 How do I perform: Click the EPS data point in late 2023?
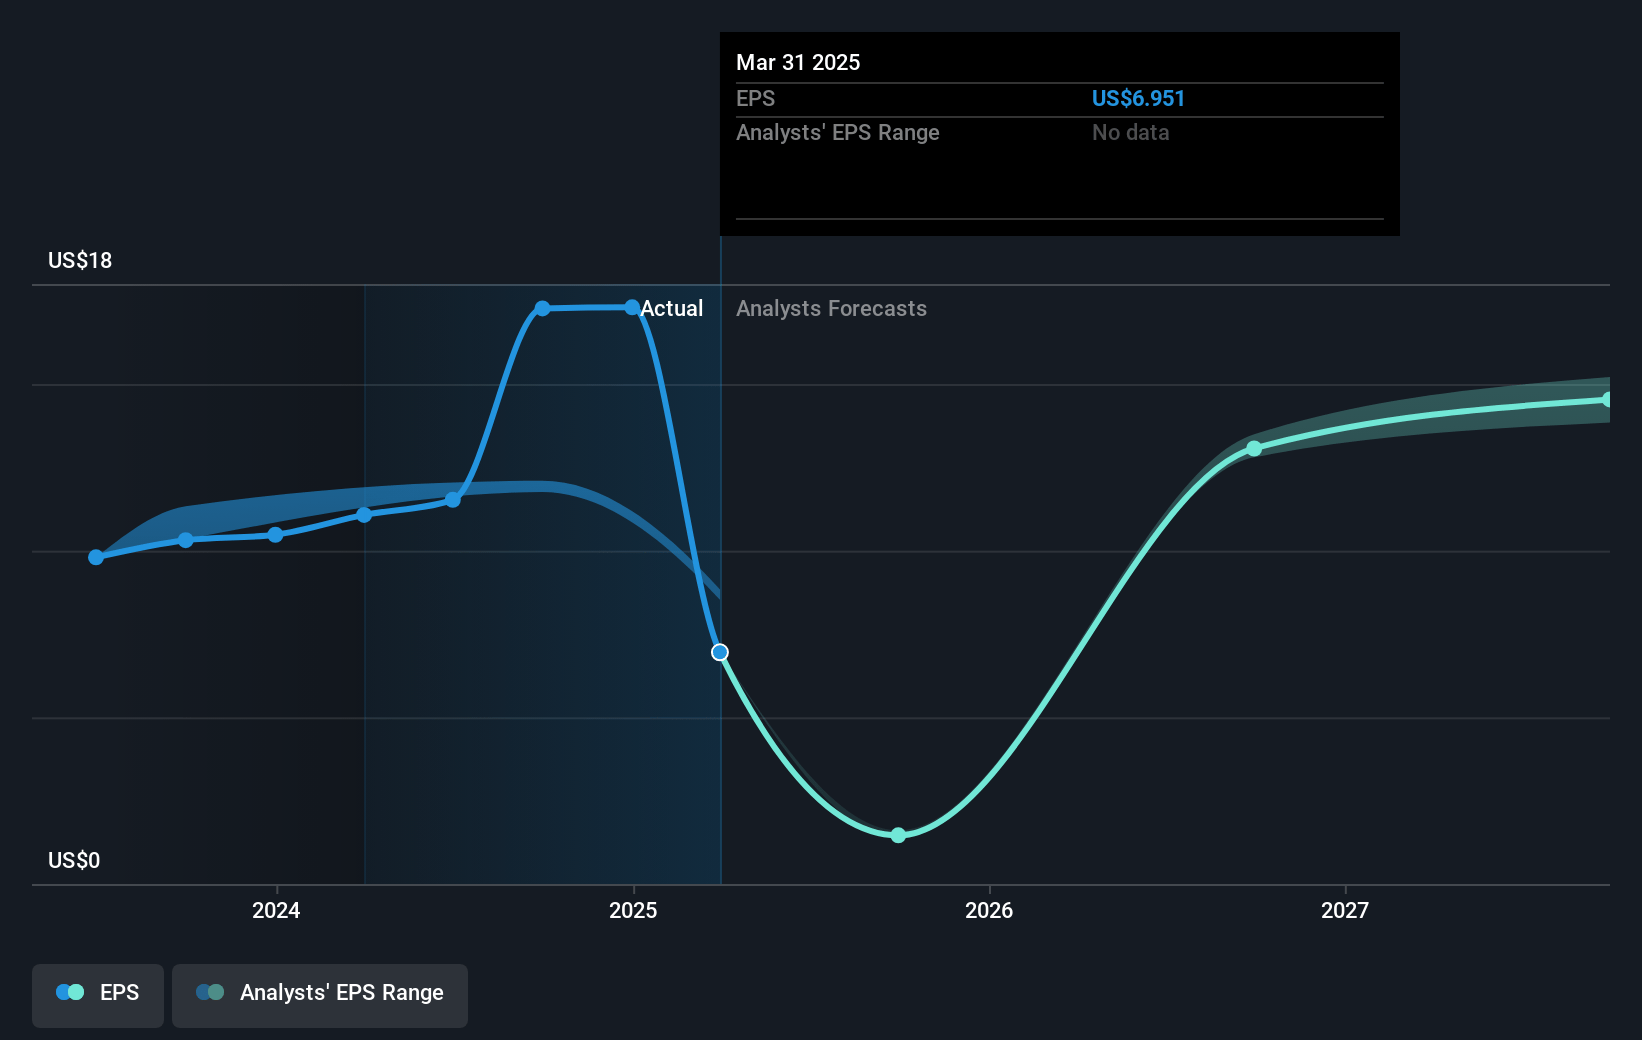coord(186,540)
